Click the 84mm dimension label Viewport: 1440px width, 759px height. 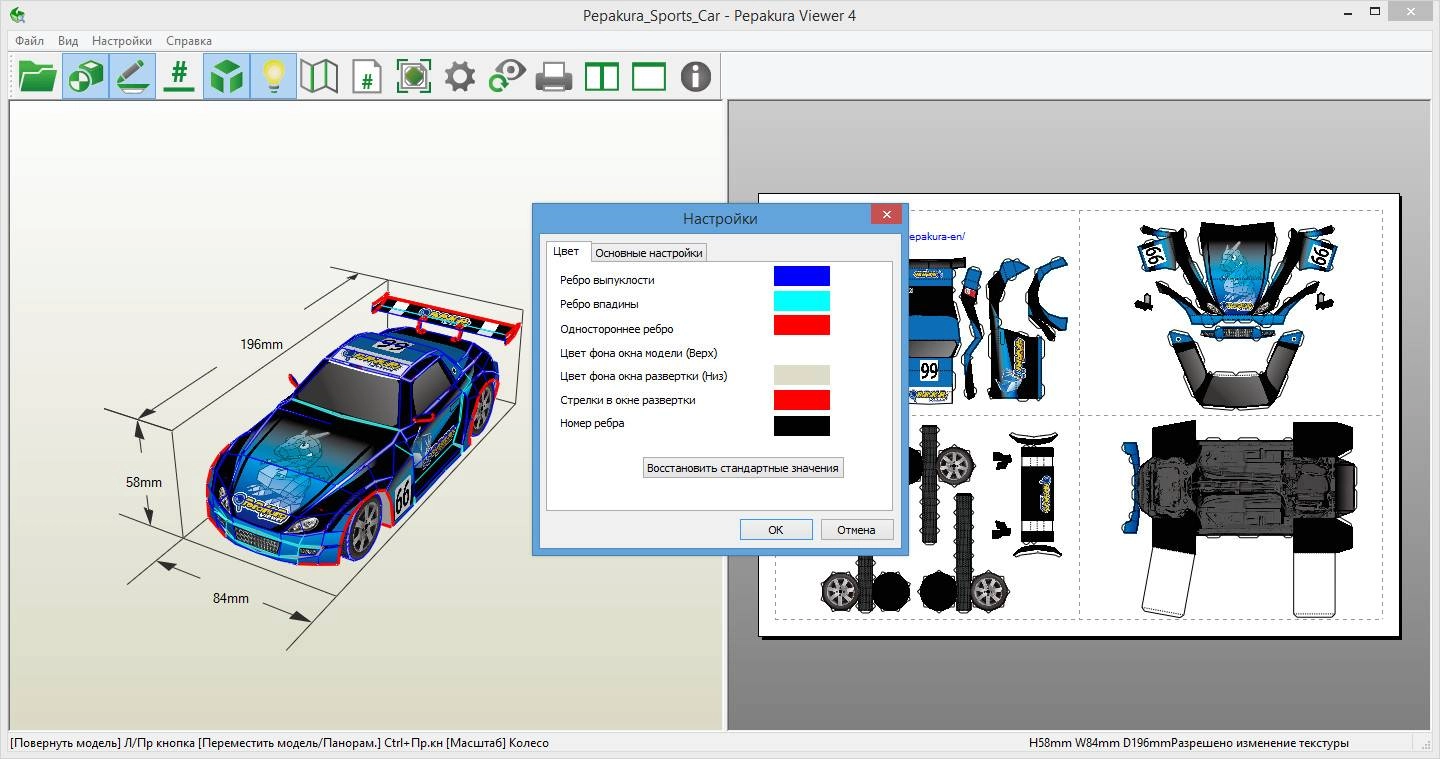[x=230, y=598]
